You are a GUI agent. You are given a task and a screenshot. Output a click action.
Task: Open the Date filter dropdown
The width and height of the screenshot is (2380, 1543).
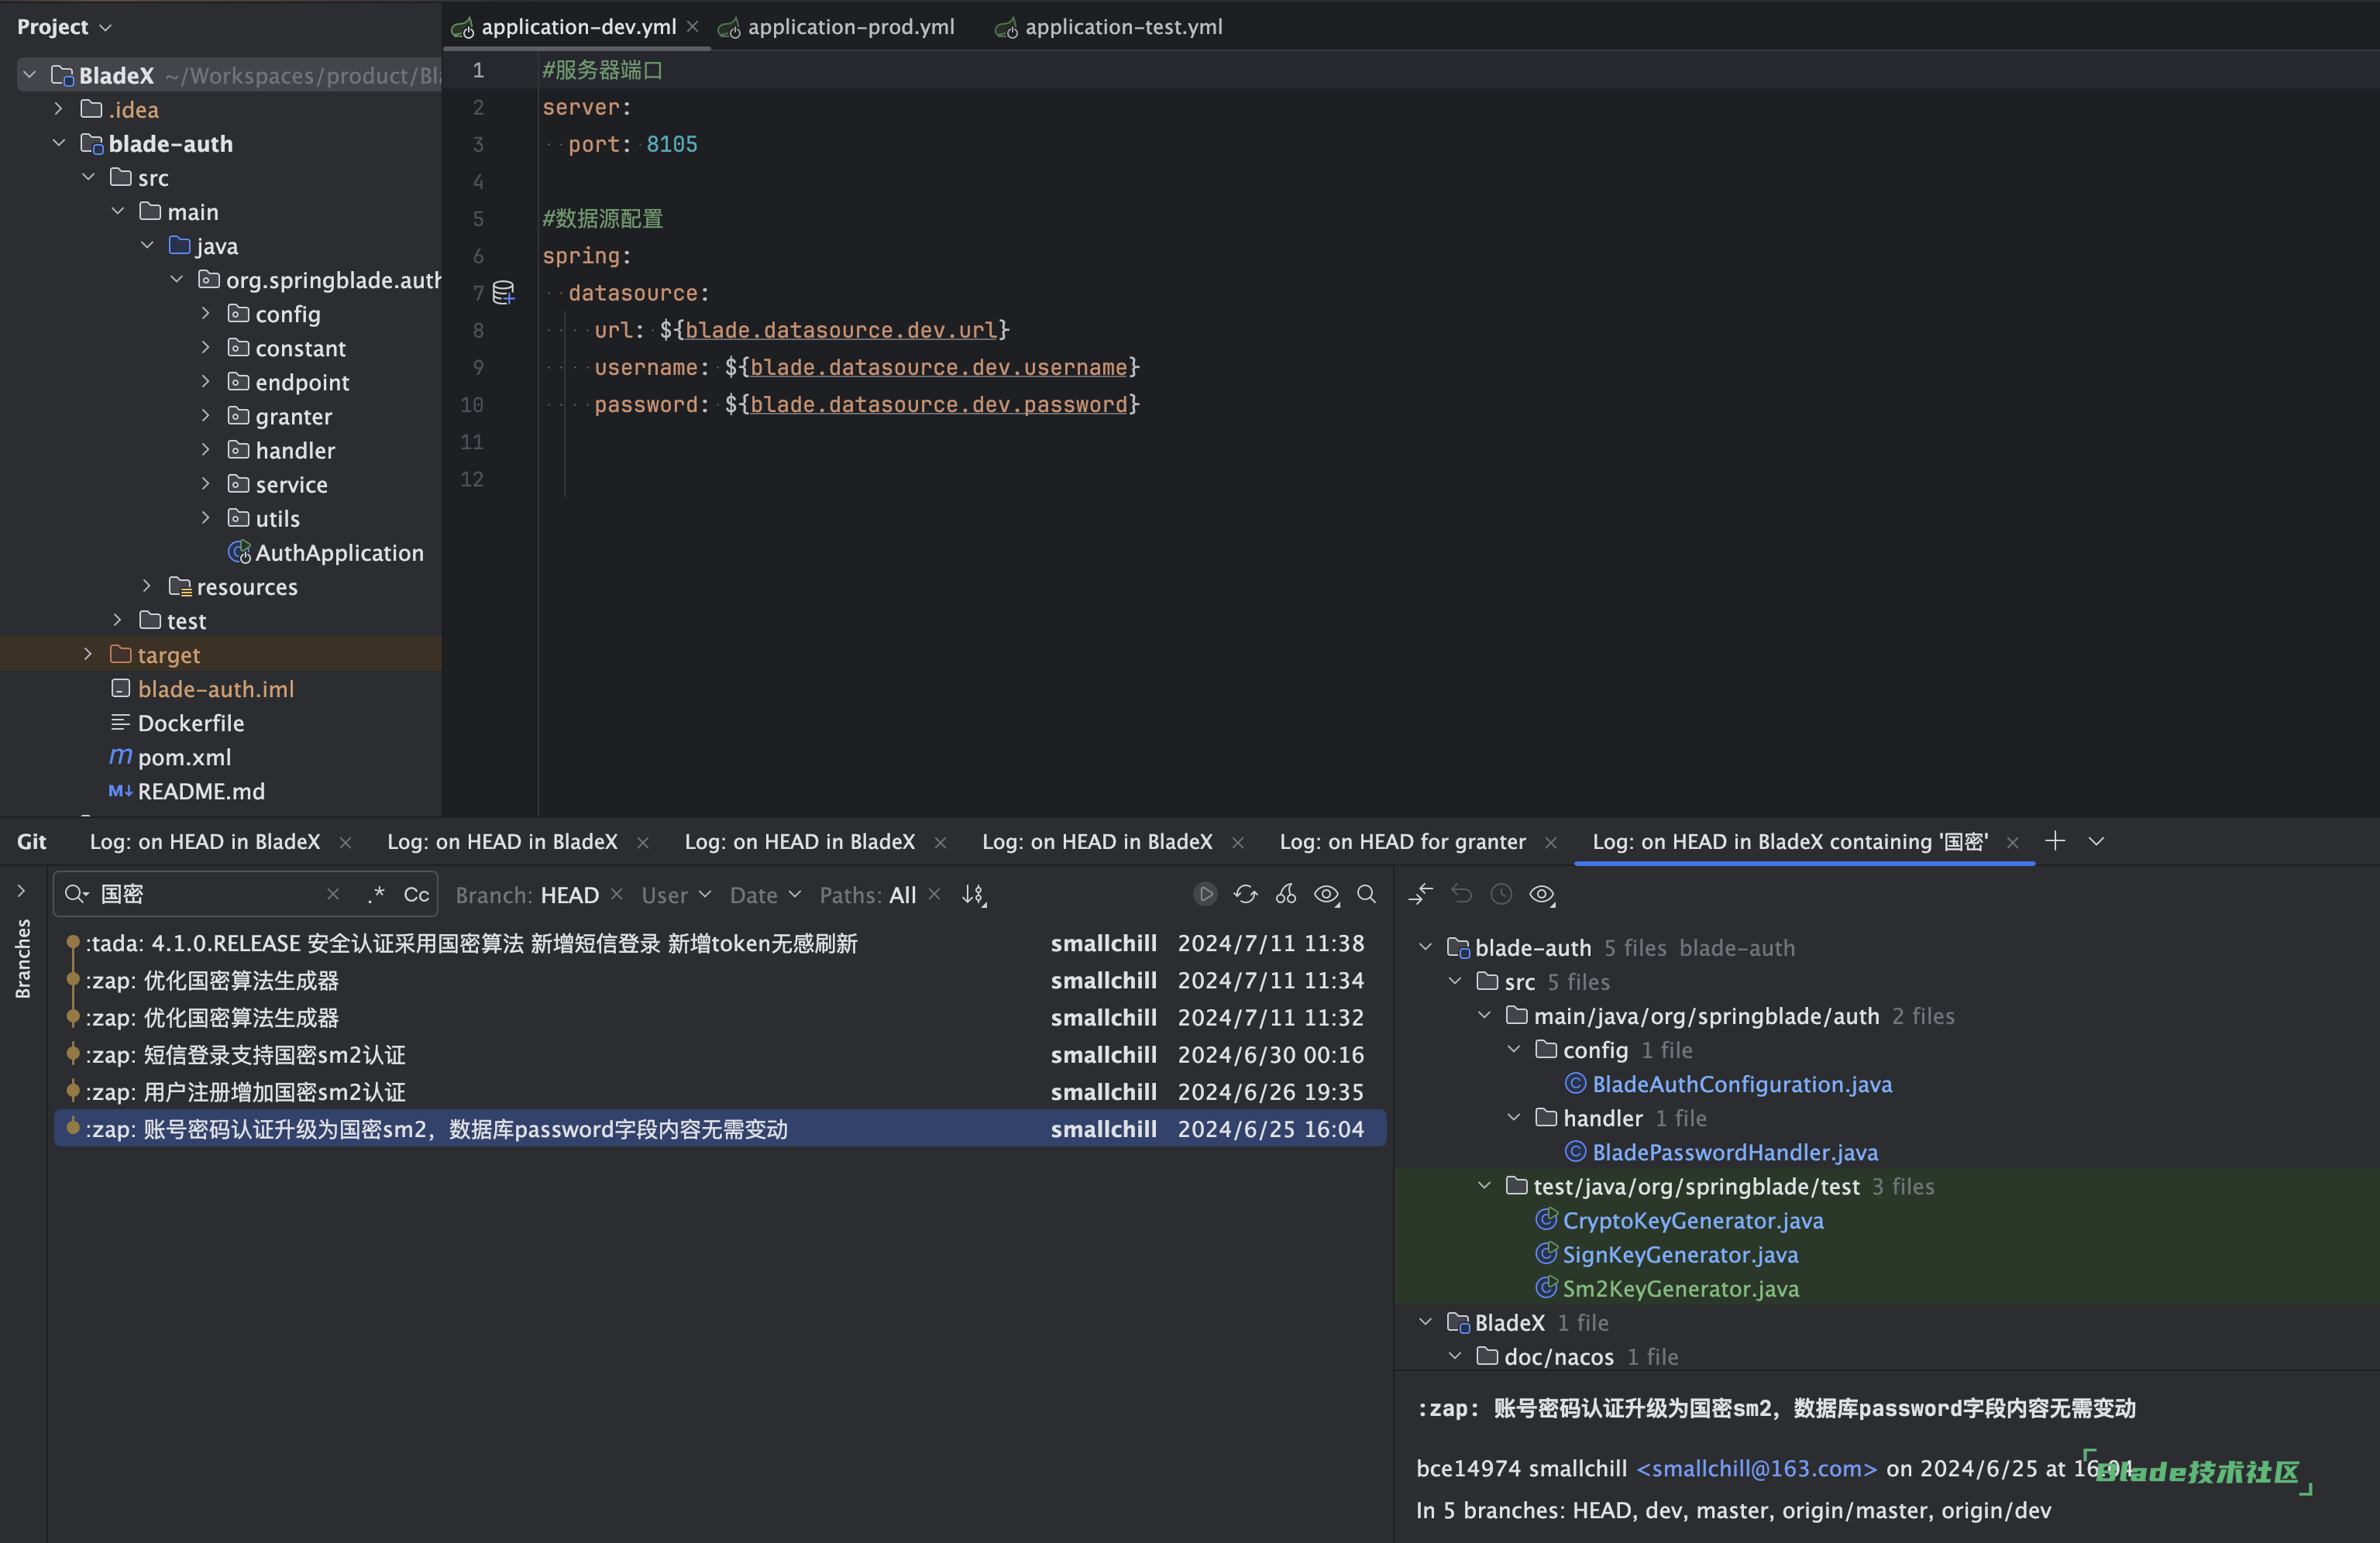(765, 894)
